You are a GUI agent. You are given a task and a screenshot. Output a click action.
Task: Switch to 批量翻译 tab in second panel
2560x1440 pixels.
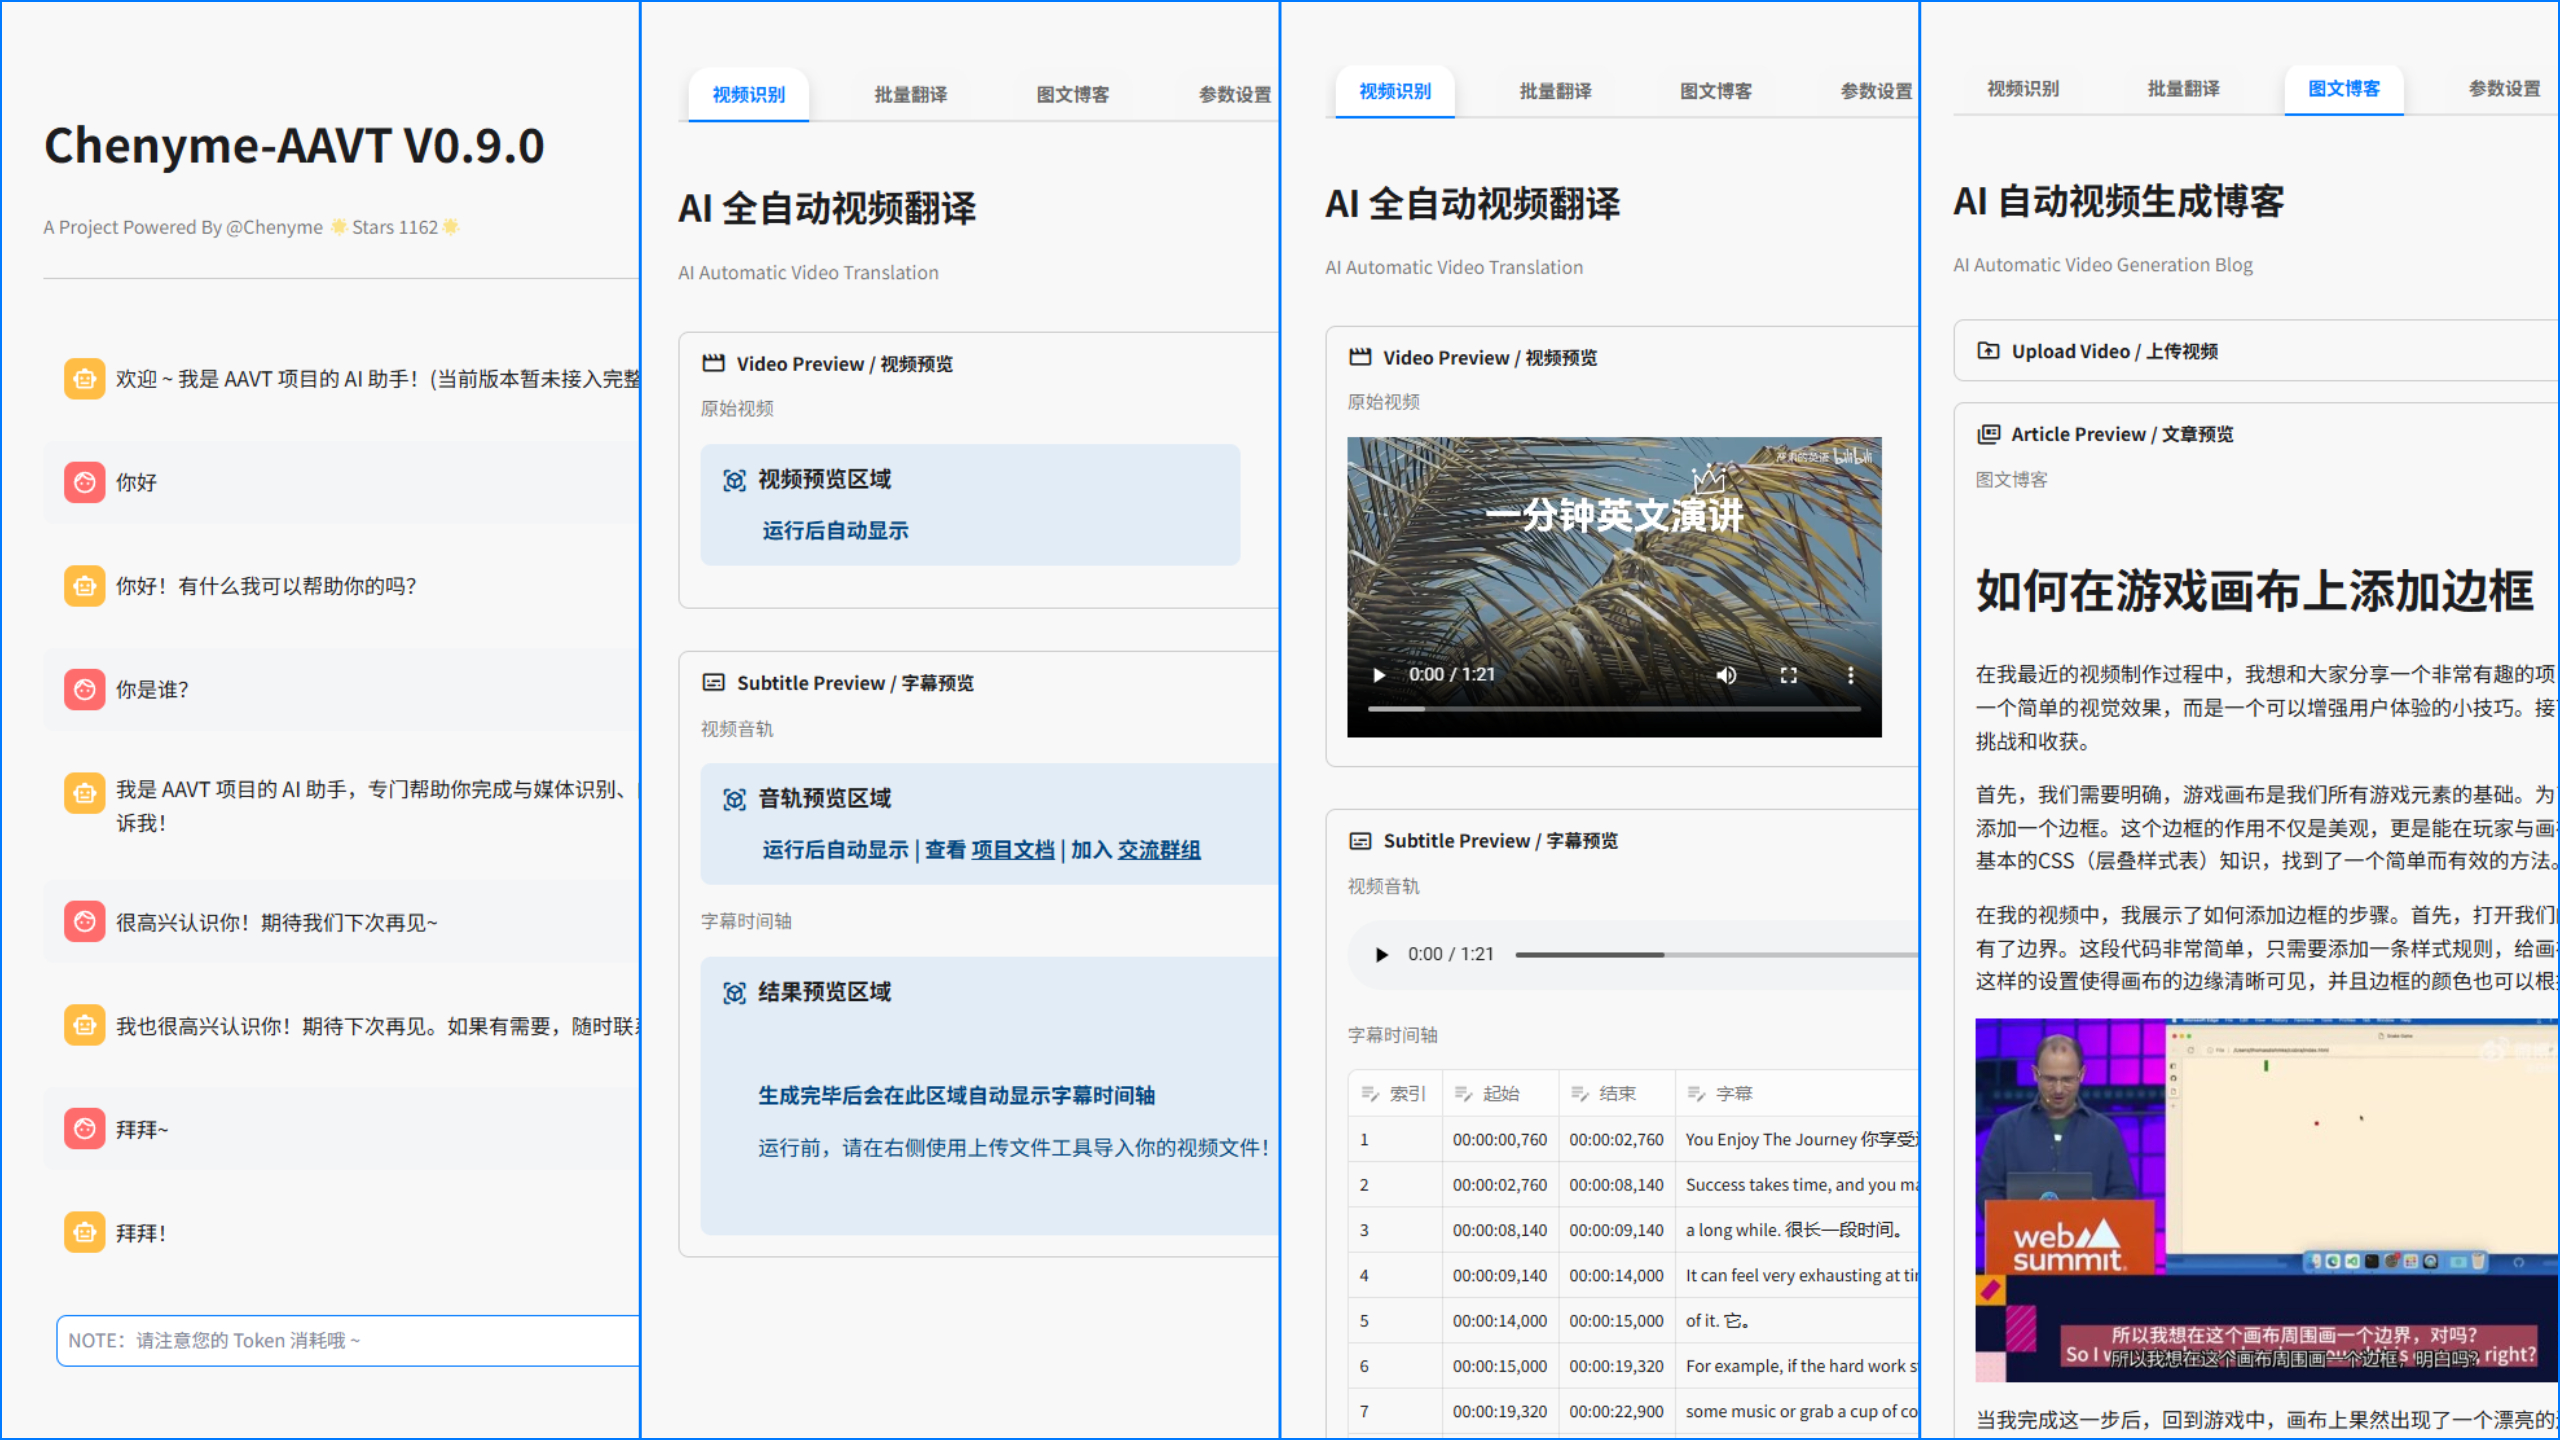tap(910, 95)
